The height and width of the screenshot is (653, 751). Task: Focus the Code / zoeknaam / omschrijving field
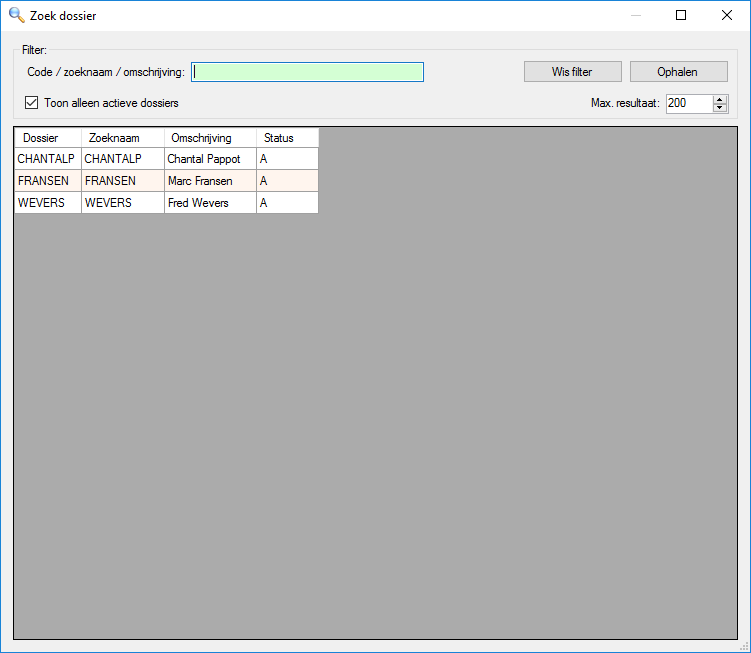(307, 72)
